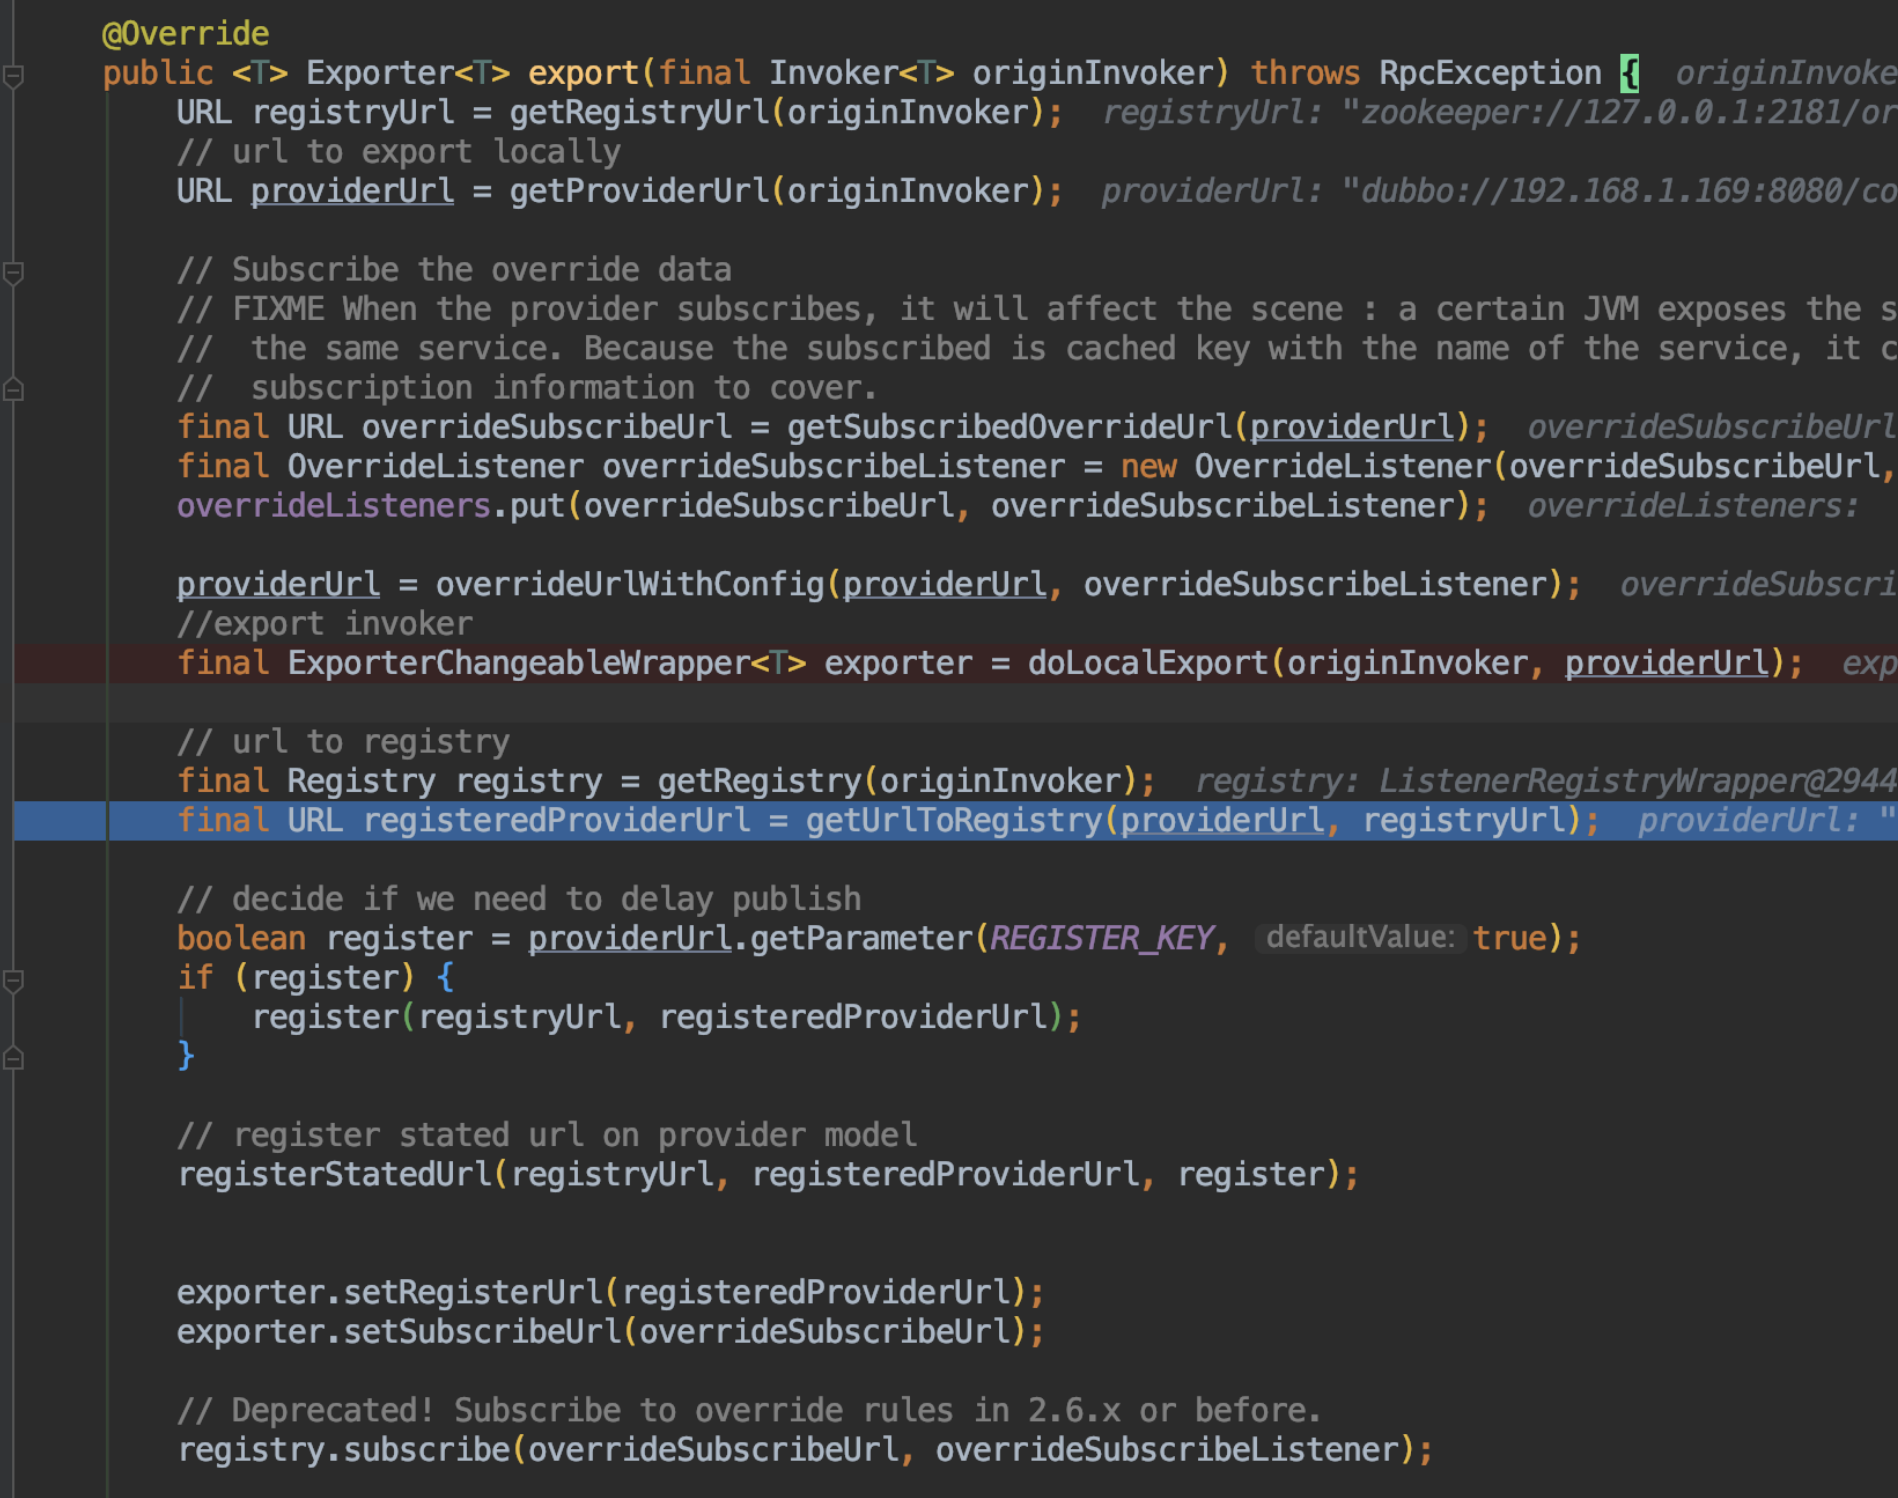Click the 'defaultValue:' parameter hint
1898x1498 pixels.
(1360, 938)
